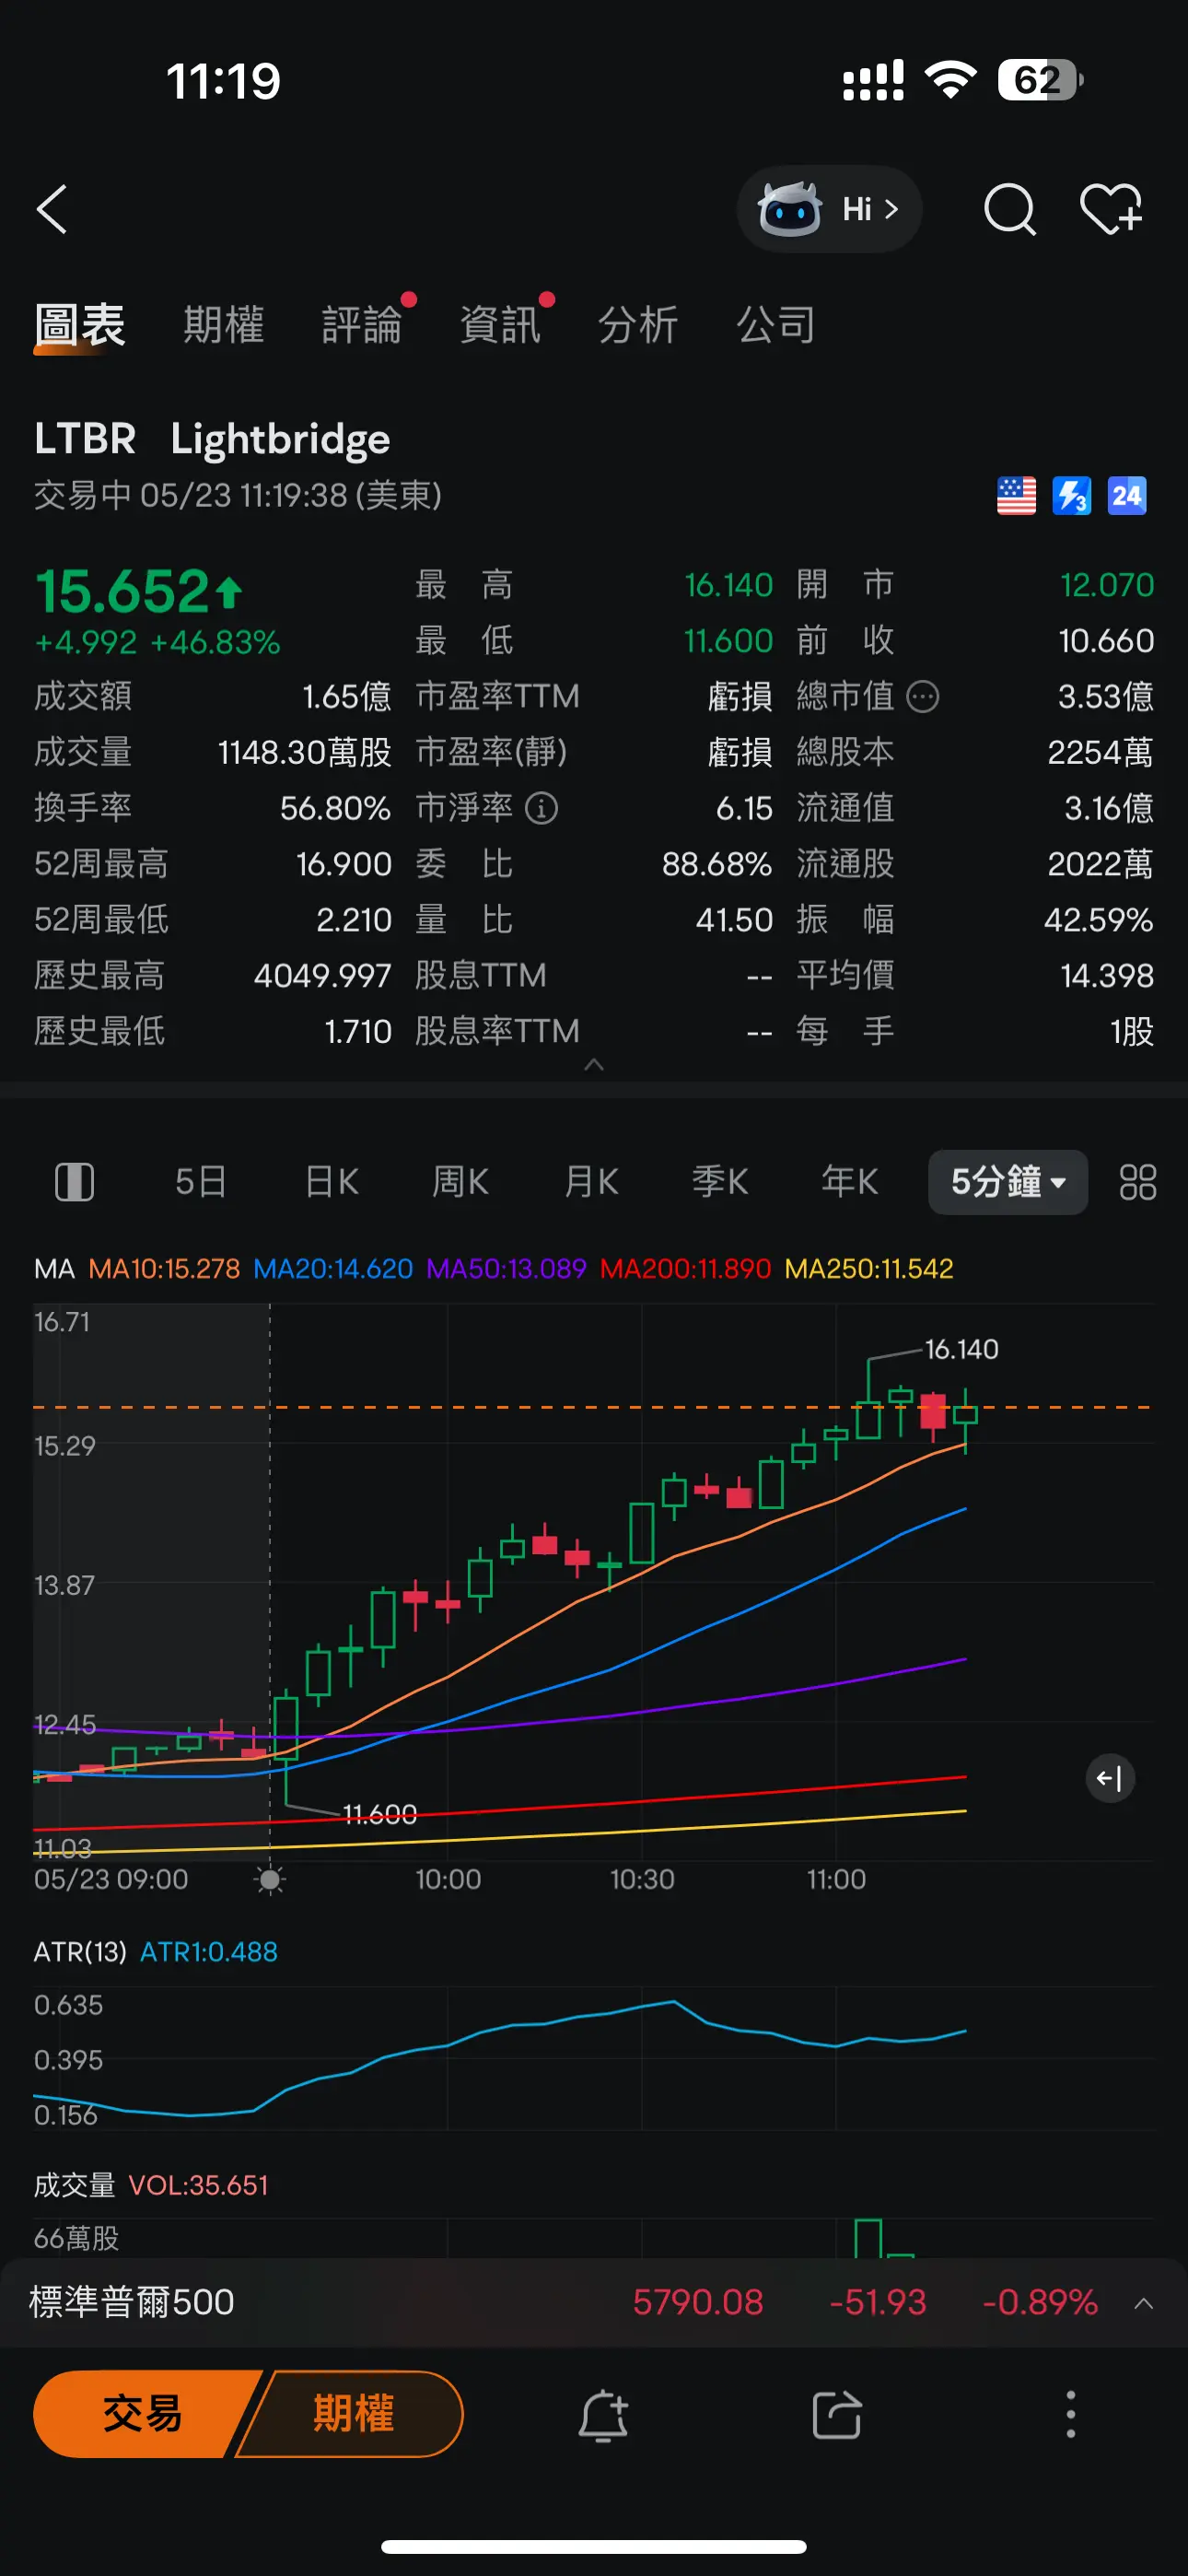Open the ATR(13) indicator settings label
The height and width of the screenshot is (2576, 1188).
[80, 1952]
